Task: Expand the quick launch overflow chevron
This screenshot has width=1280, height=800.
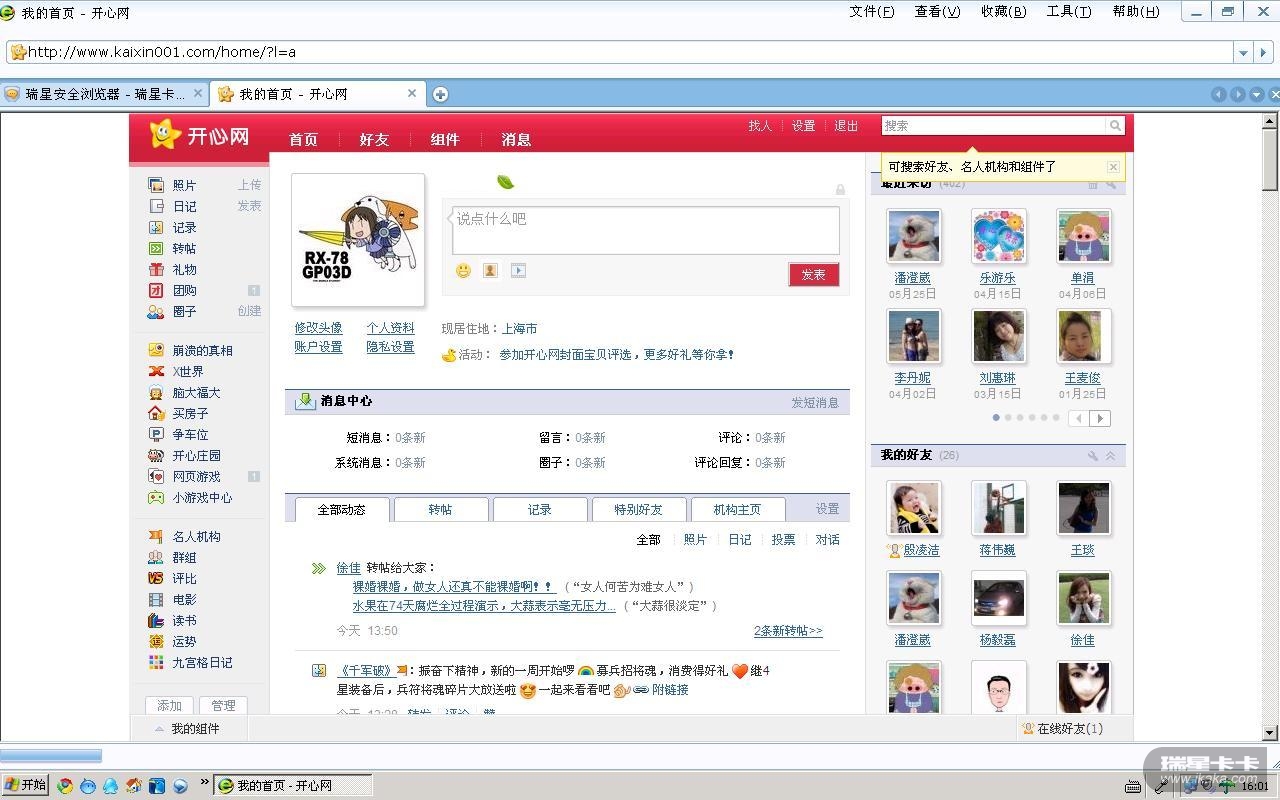Action: [x=205, y=783]
